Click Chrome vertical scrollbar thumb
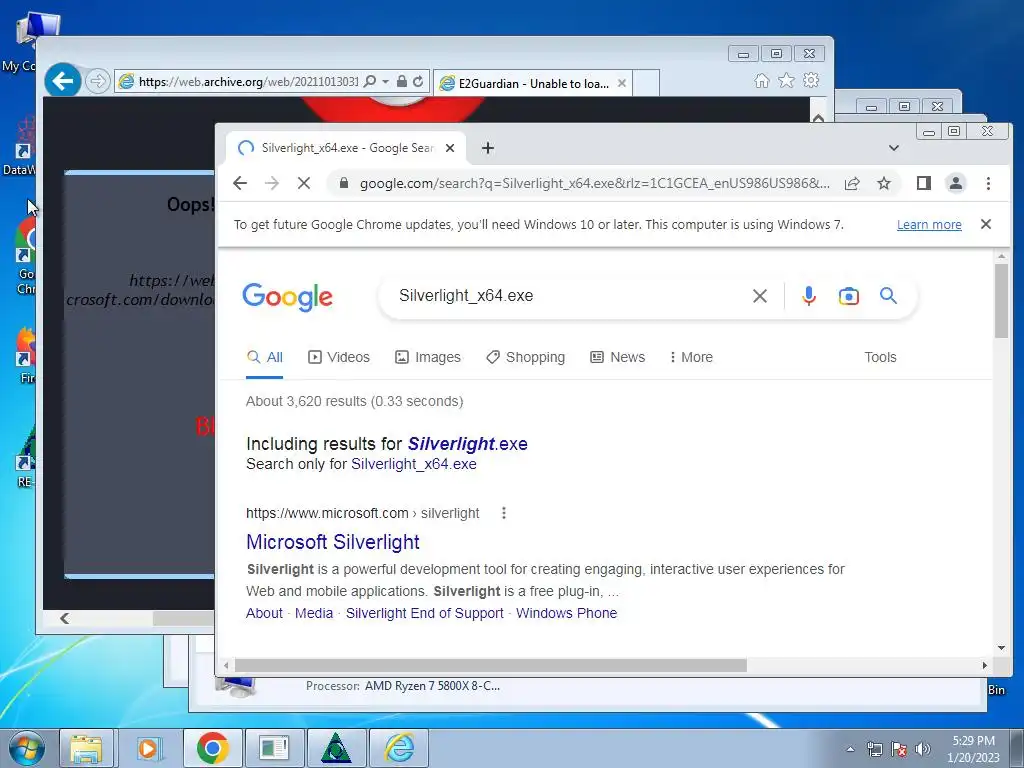Screen dimensions: 1024x768 pyautogui.click(x=1001, y=301)
